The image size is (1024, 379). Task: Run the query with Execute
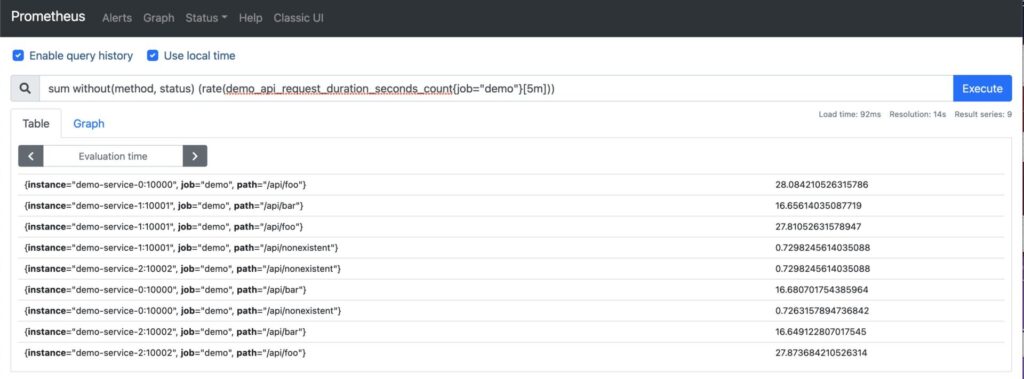(x=982, y=88)
